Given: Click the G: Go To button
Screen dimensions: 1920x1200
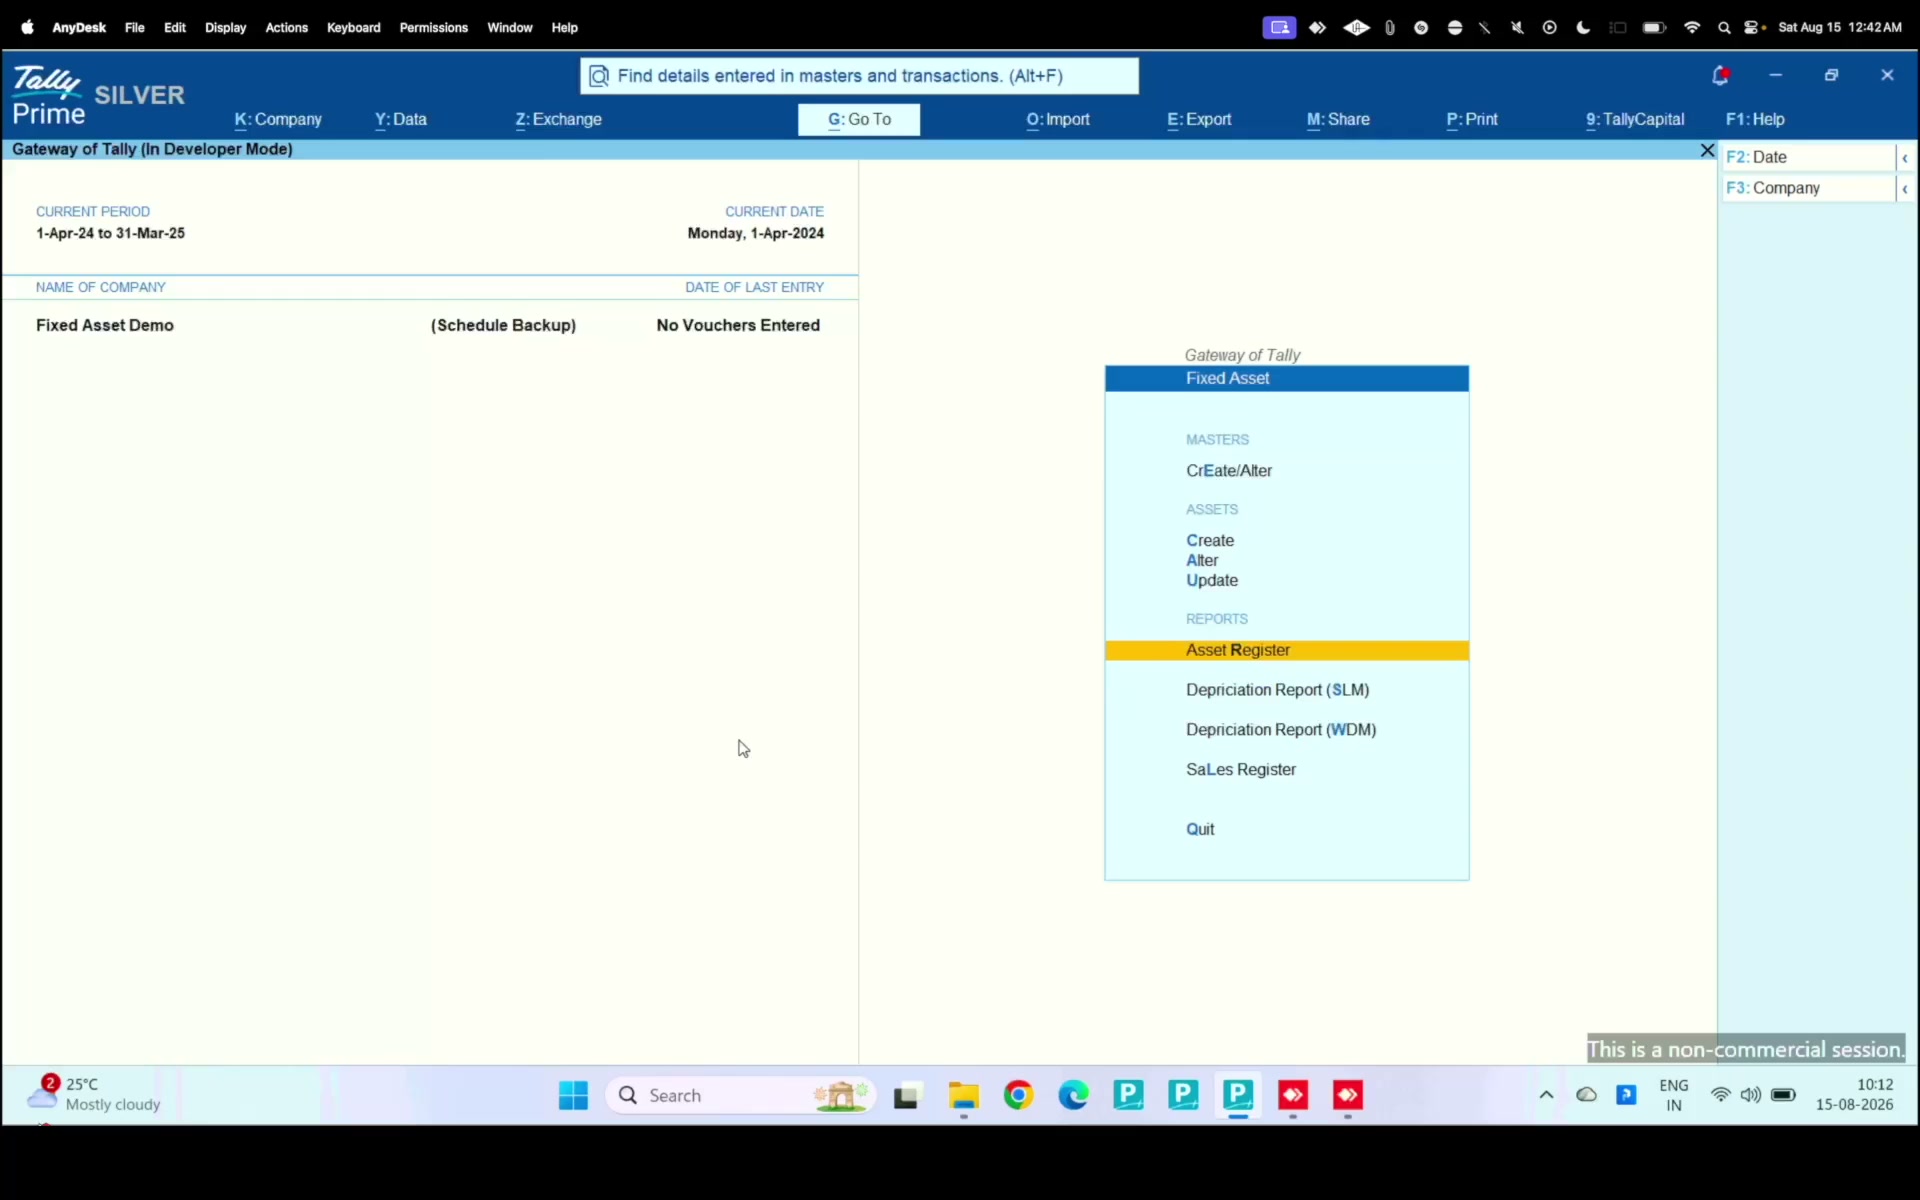Looking at the screenshot, I should 859,120.
